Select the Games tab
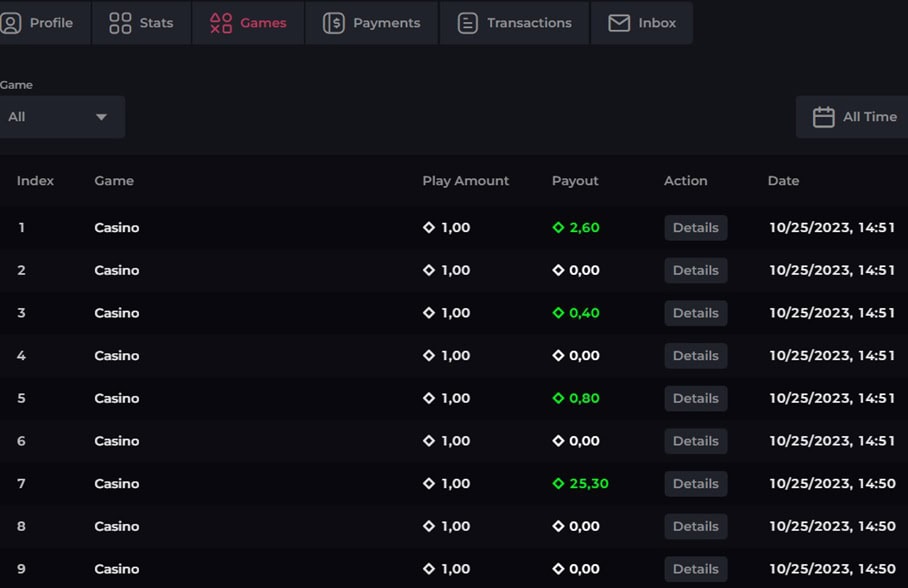This screenshot has height=588, width=908. [x=248, y=23]
